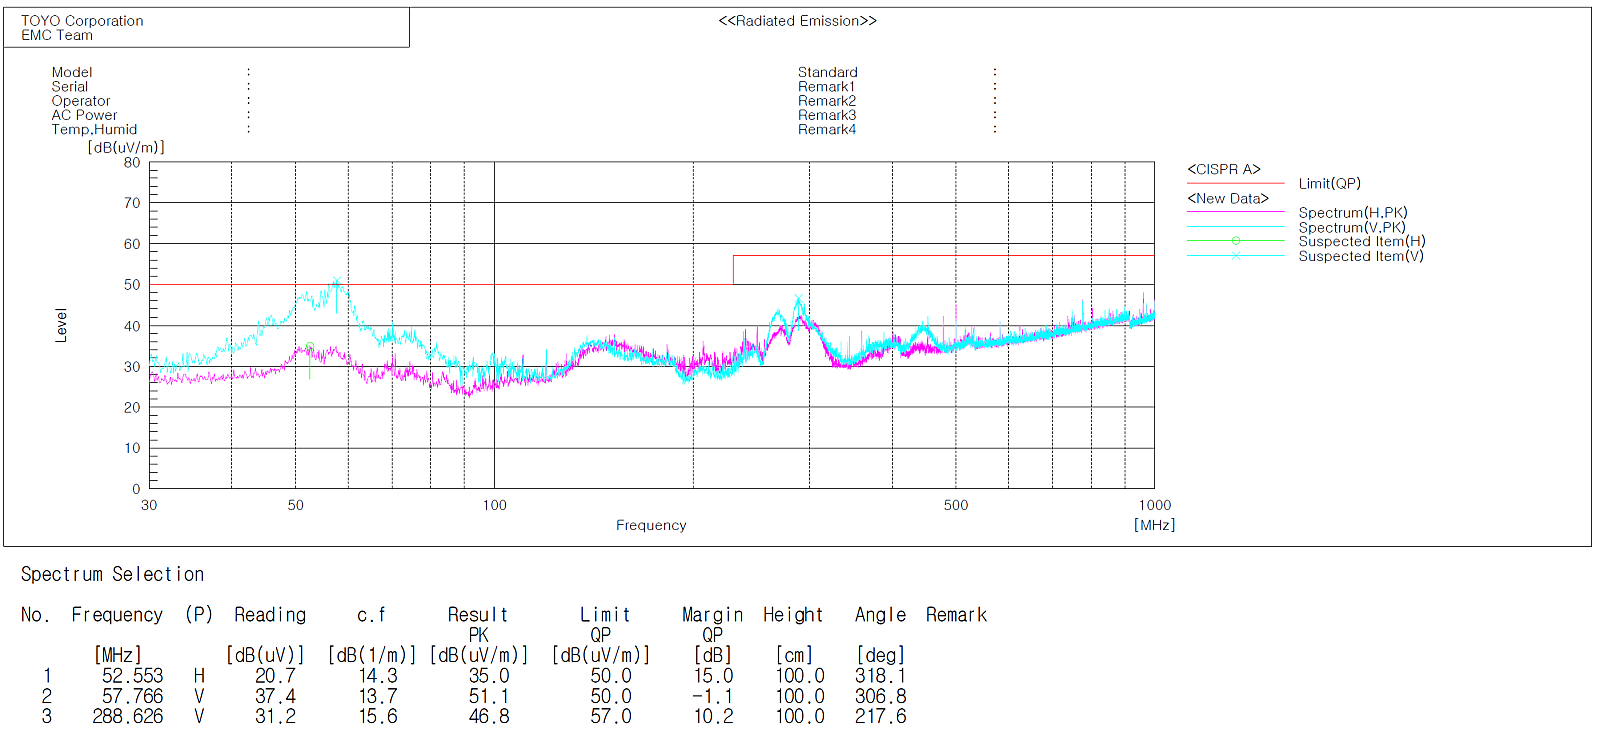Viewport: 1600px width, 742px height.
Task: Click margin value '15.0' in row 1
Action: [x=714, y=676]
